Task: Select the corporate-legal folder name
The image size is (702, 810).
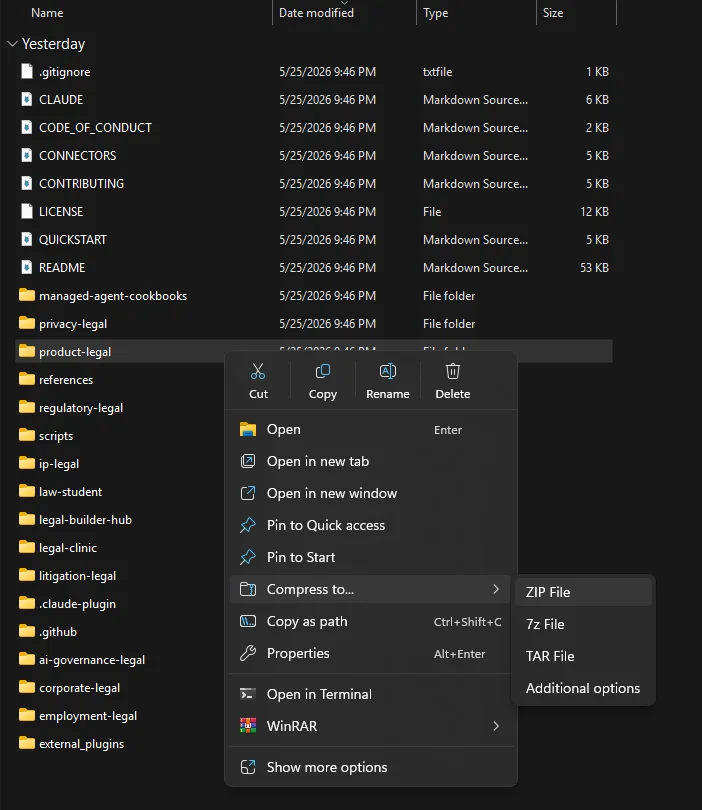Action: coord(80,688)
